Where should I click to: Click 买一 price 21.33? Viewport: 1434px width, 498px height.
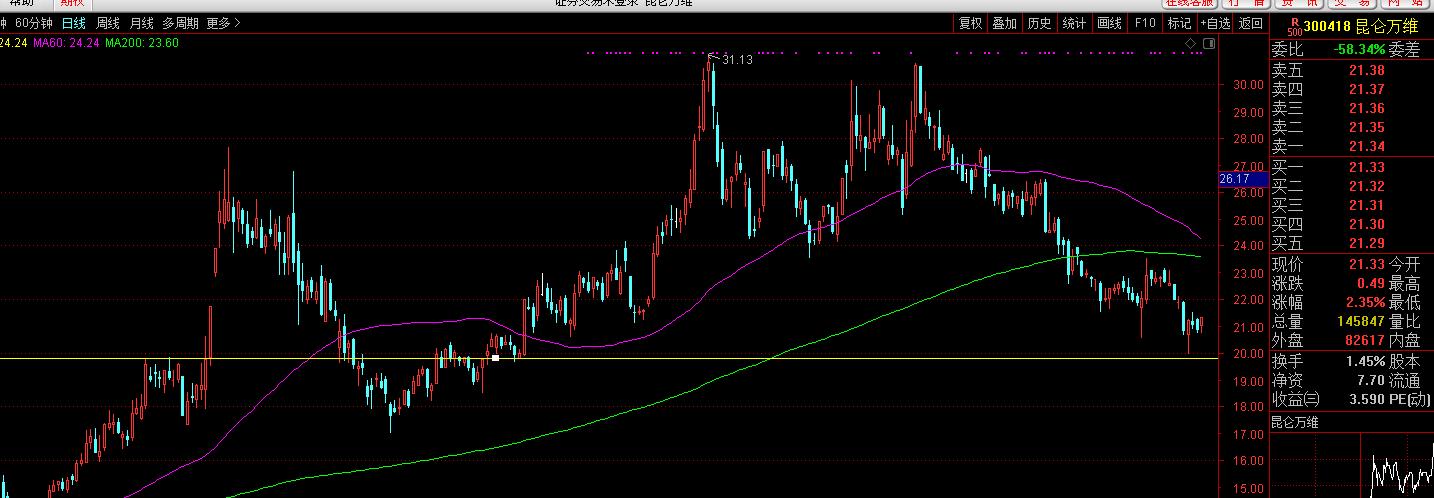[1366, 167]
